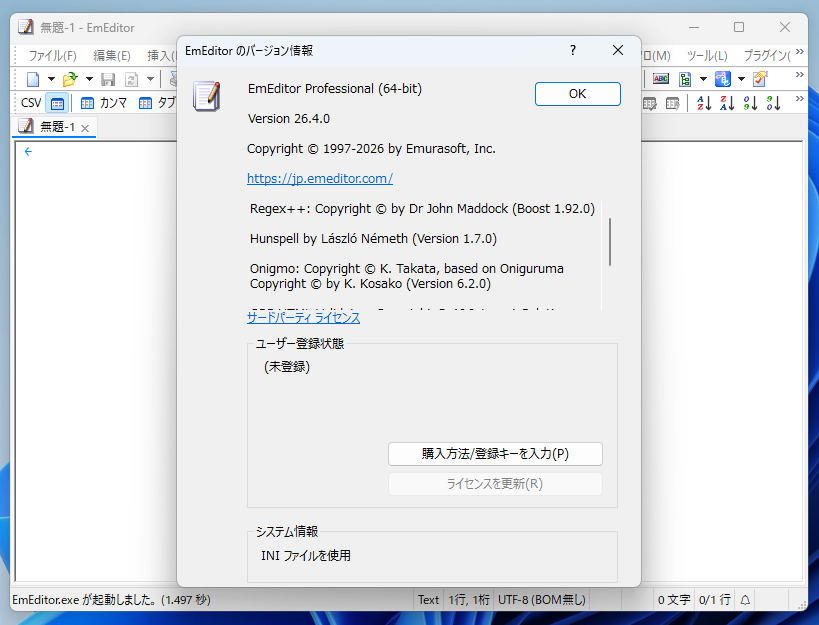Expand the Reload dropdown arrow
Image resolution: width=819 pixels, height=625 pixels.
[x=150, y=79]
